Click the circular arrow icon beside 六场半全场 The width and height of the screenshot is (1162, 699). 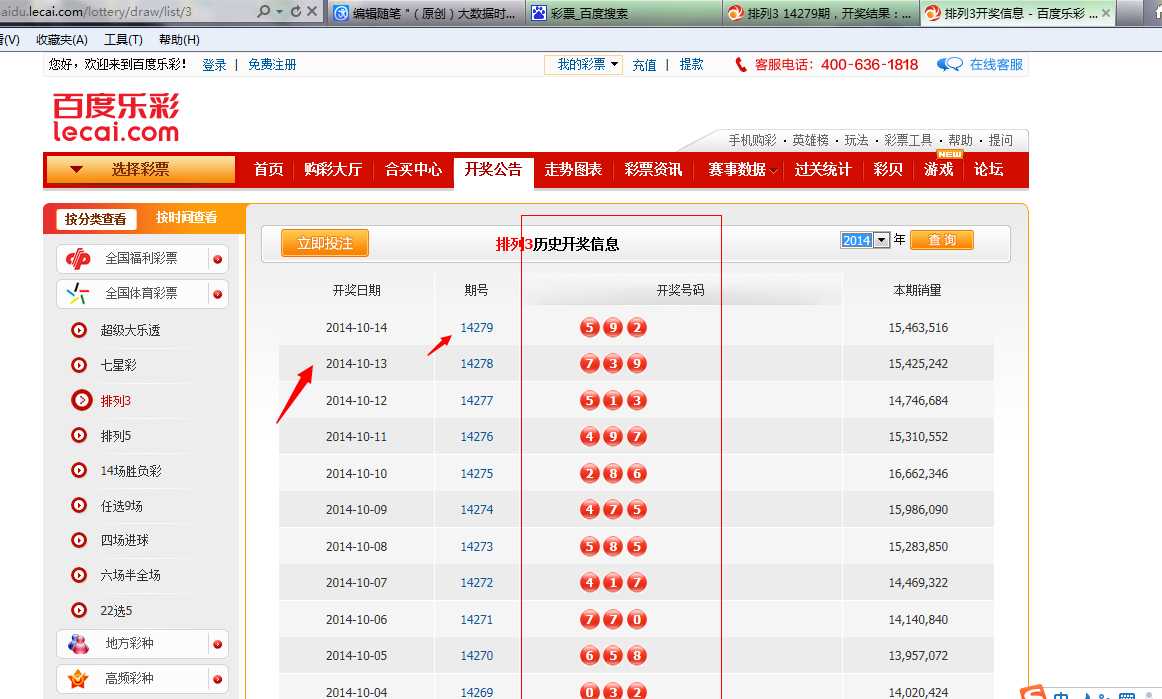(x=79, y=574)
